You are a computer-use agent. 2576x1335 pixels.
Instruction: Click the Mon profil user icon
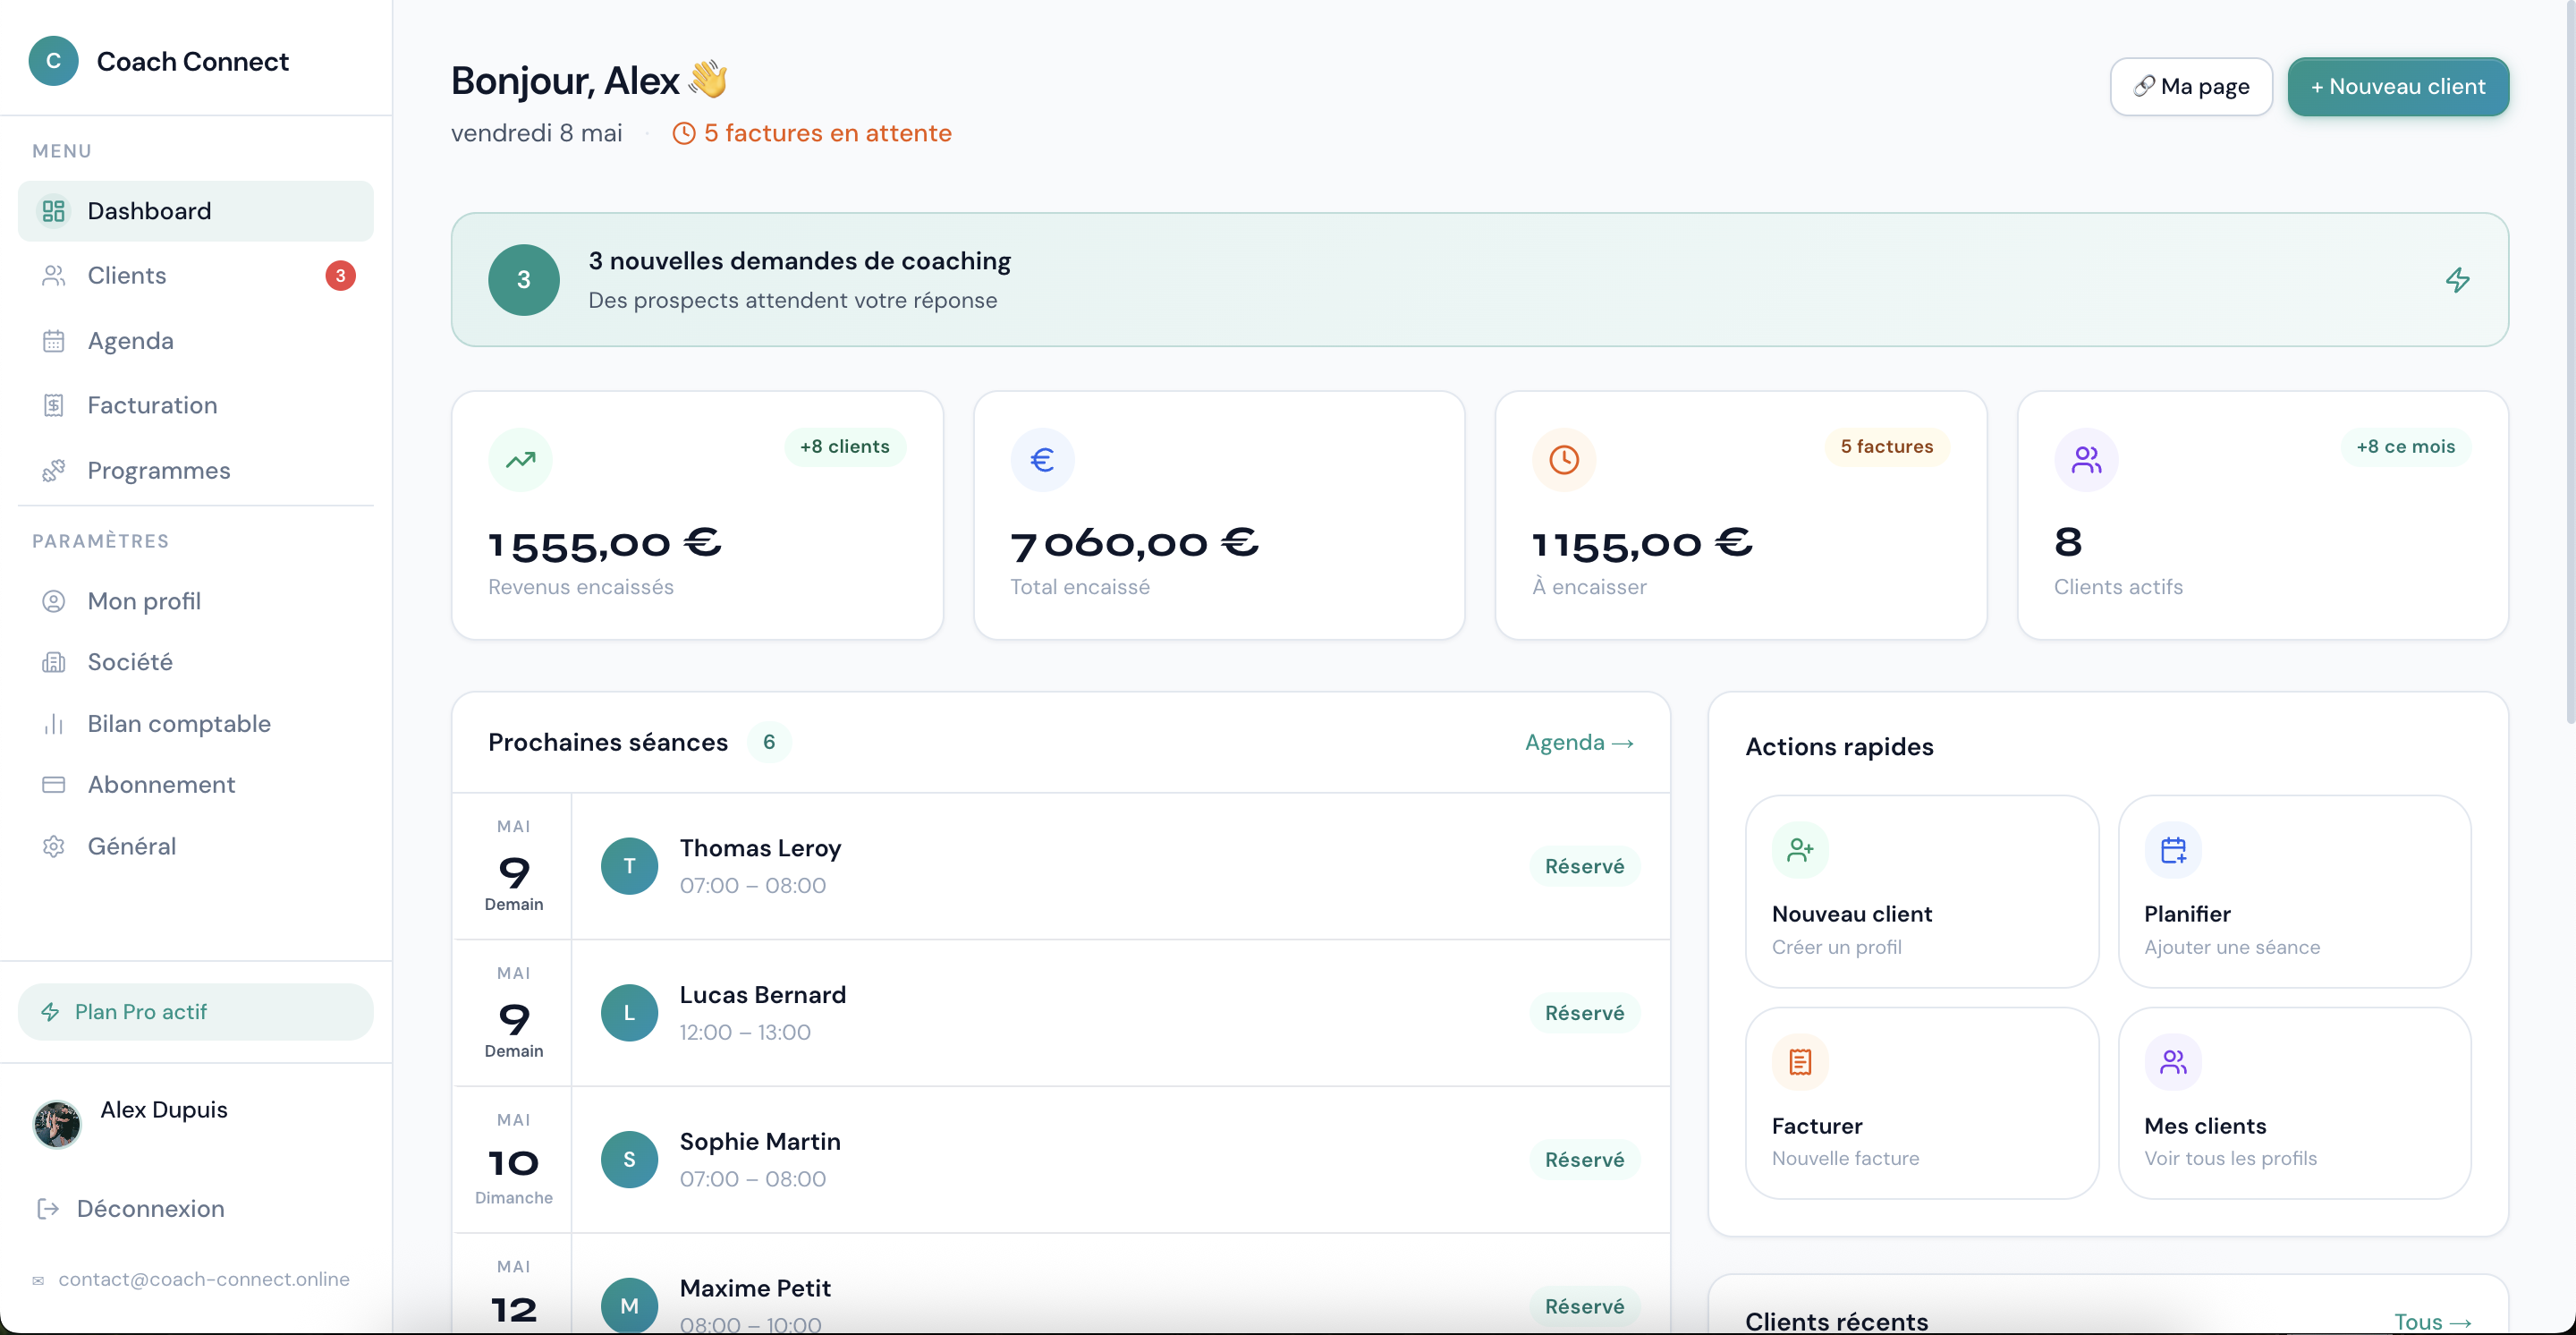[x=54, y=601]
